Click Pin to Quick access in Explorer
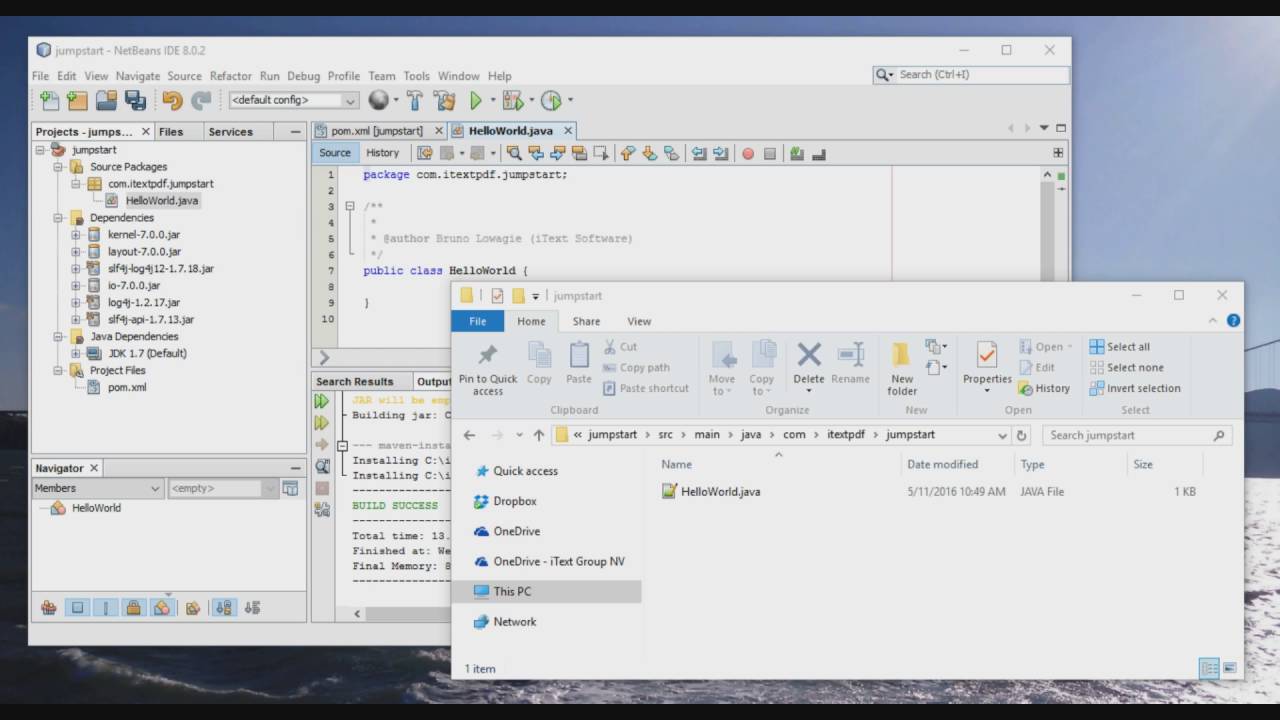 (x=488, y=368)
